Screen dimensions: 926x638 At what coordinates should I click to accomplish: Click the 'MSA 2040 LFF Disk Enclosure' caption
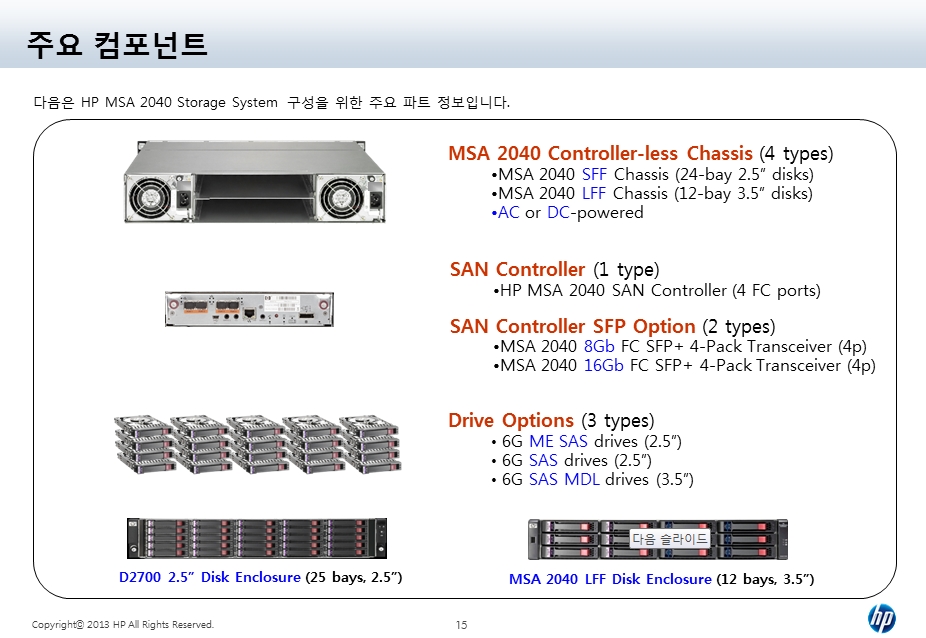pyautogui.click(x=661, y=579)
